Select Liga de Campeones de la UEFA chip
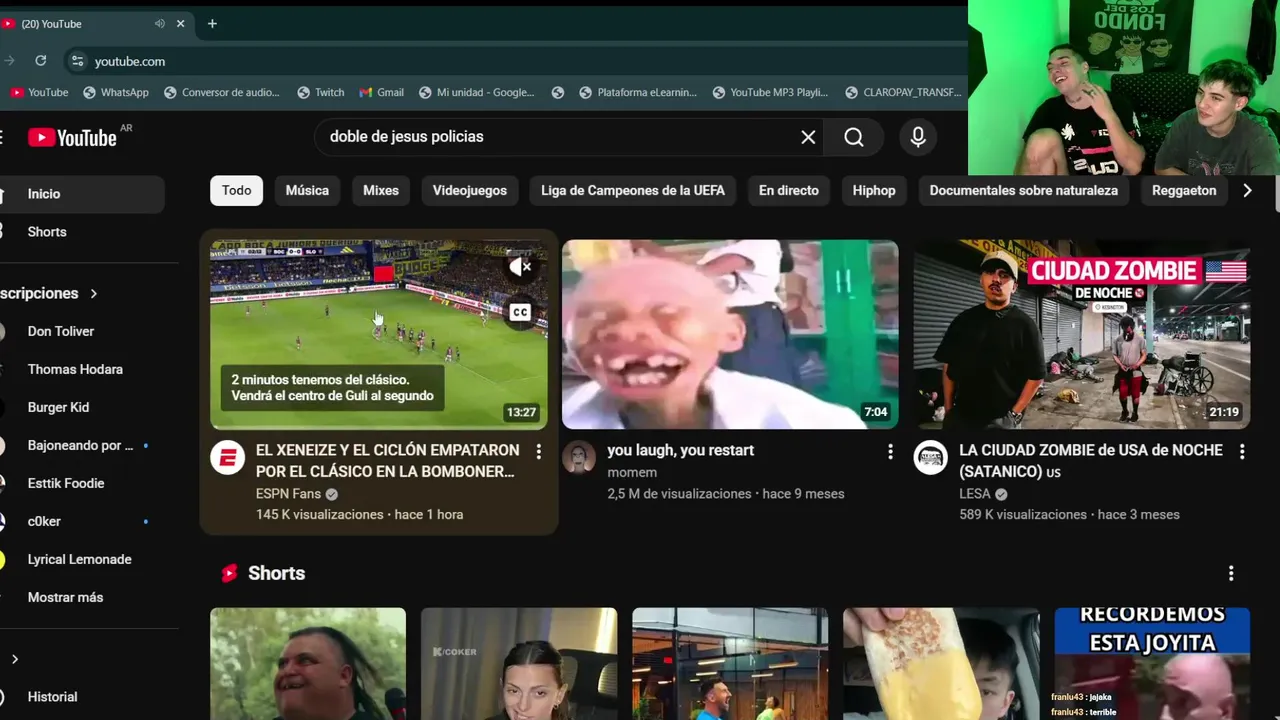Image resolution: width=1280 pixels, height=720 pixels. point(633,190)
